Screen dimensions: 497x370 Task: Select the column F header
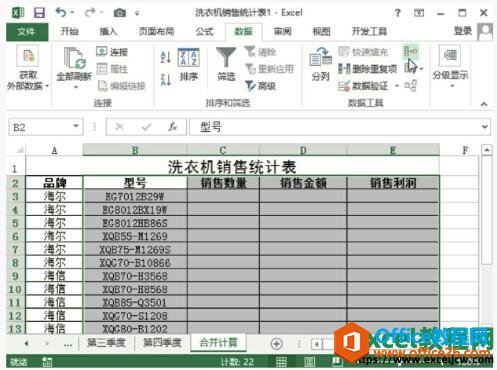pyautogui.click(x=465, y=150)
